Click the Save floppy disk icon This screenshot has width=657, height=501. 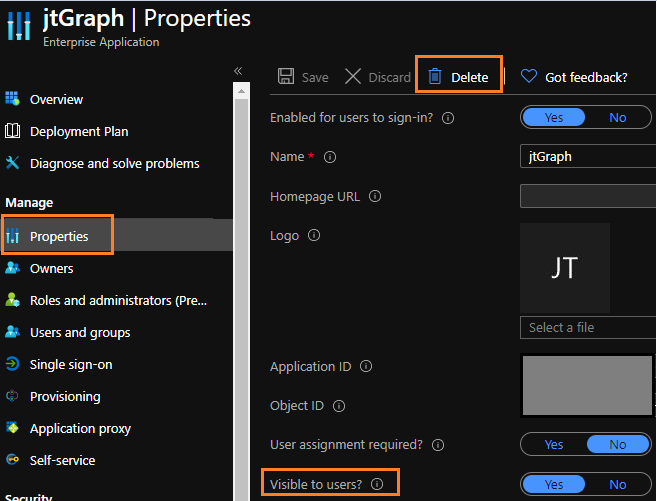[x=286, y=77]
